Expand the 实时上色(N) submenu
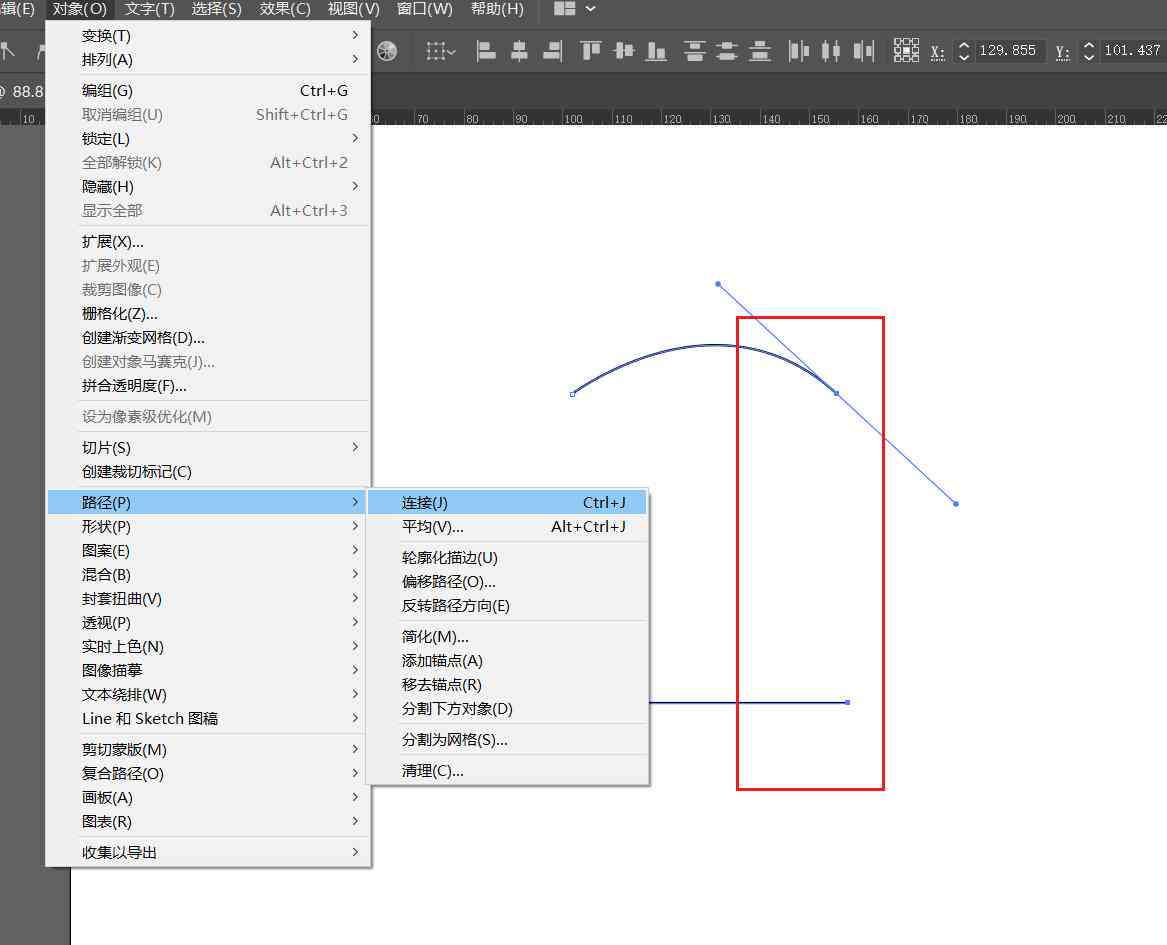The height and width of the screenshot is (945, 1167). [x=208, y=646]
